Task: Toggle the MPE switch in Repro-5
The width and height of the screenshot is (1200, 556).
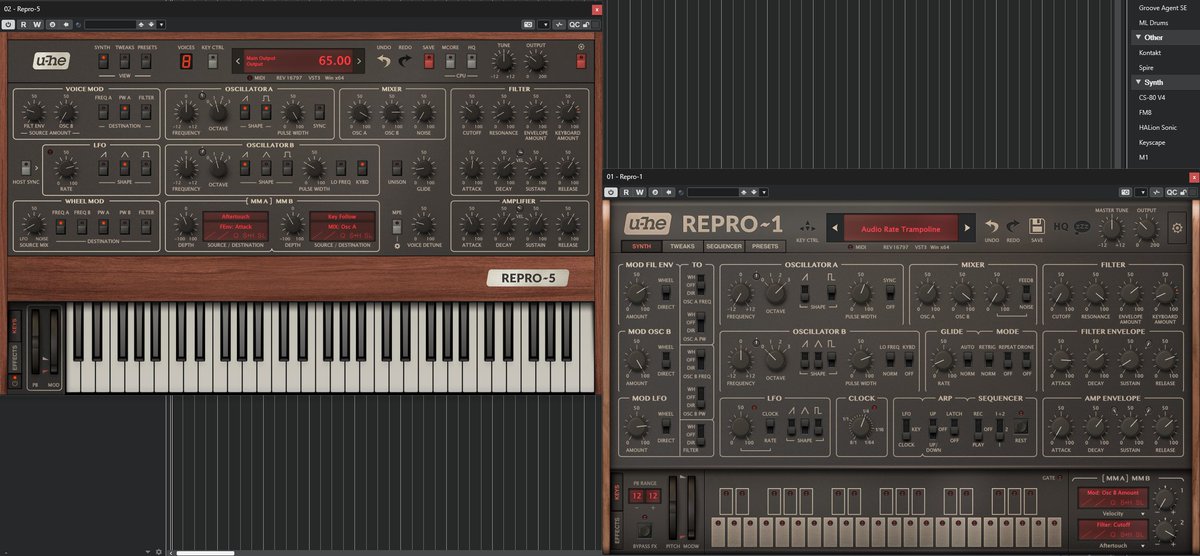Action: tap(395, 226)
